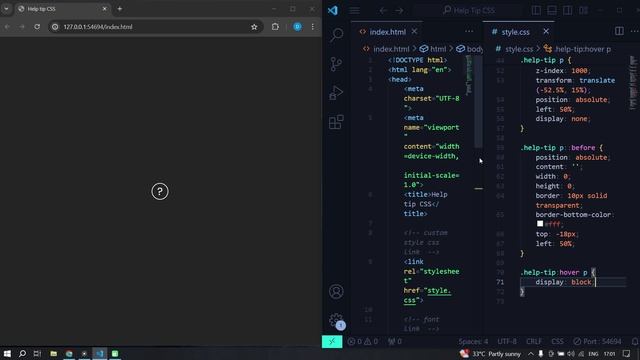
Task: Open the Manage gear in activity bar
Action: [x=336, y=320]
